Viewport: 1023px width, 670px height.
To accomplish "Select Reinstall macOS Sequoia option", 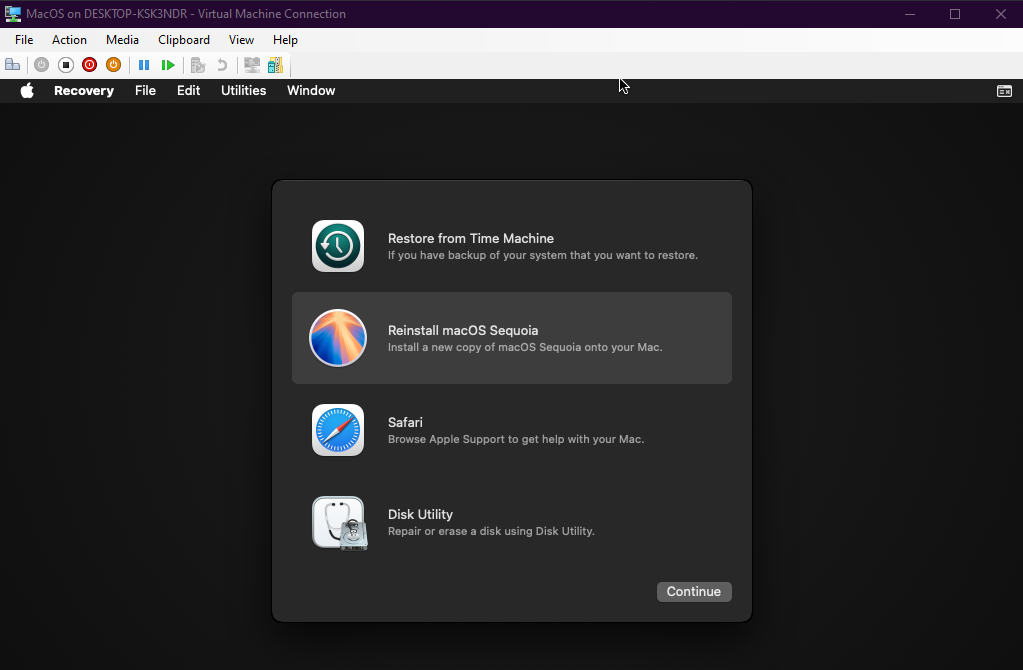I will point(511,338).
